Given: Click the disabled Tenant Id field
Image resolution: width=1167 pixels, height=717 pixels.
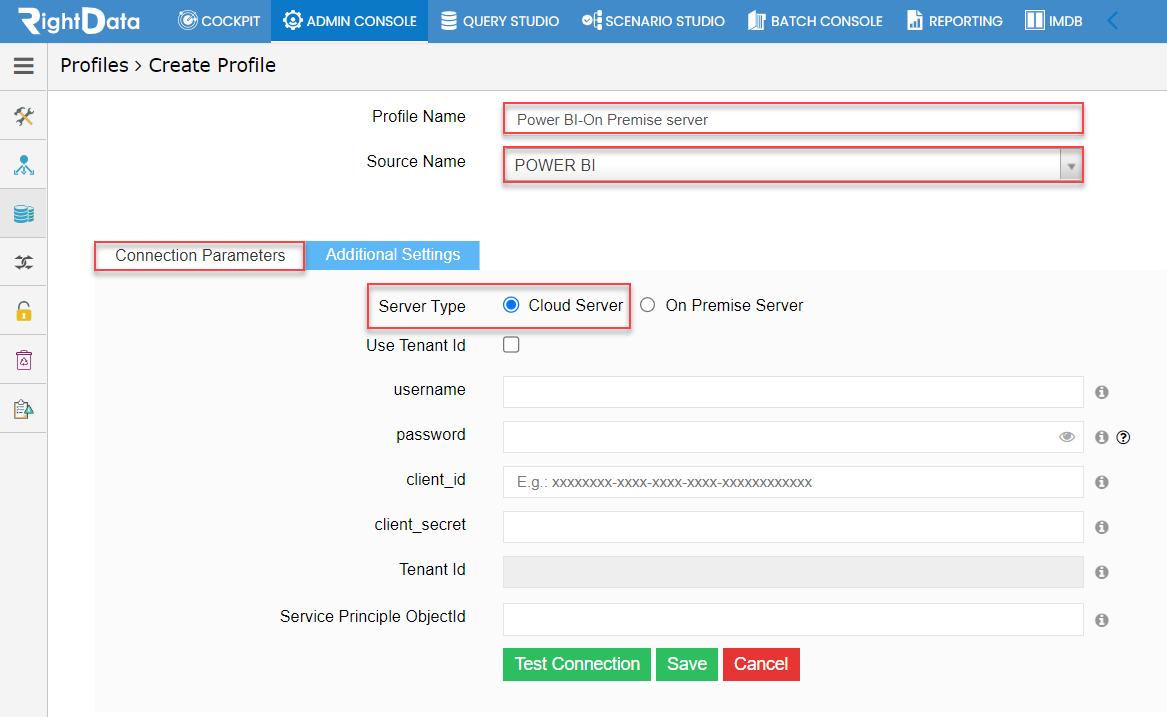Looking at the screenshot, I should [793, 572].
